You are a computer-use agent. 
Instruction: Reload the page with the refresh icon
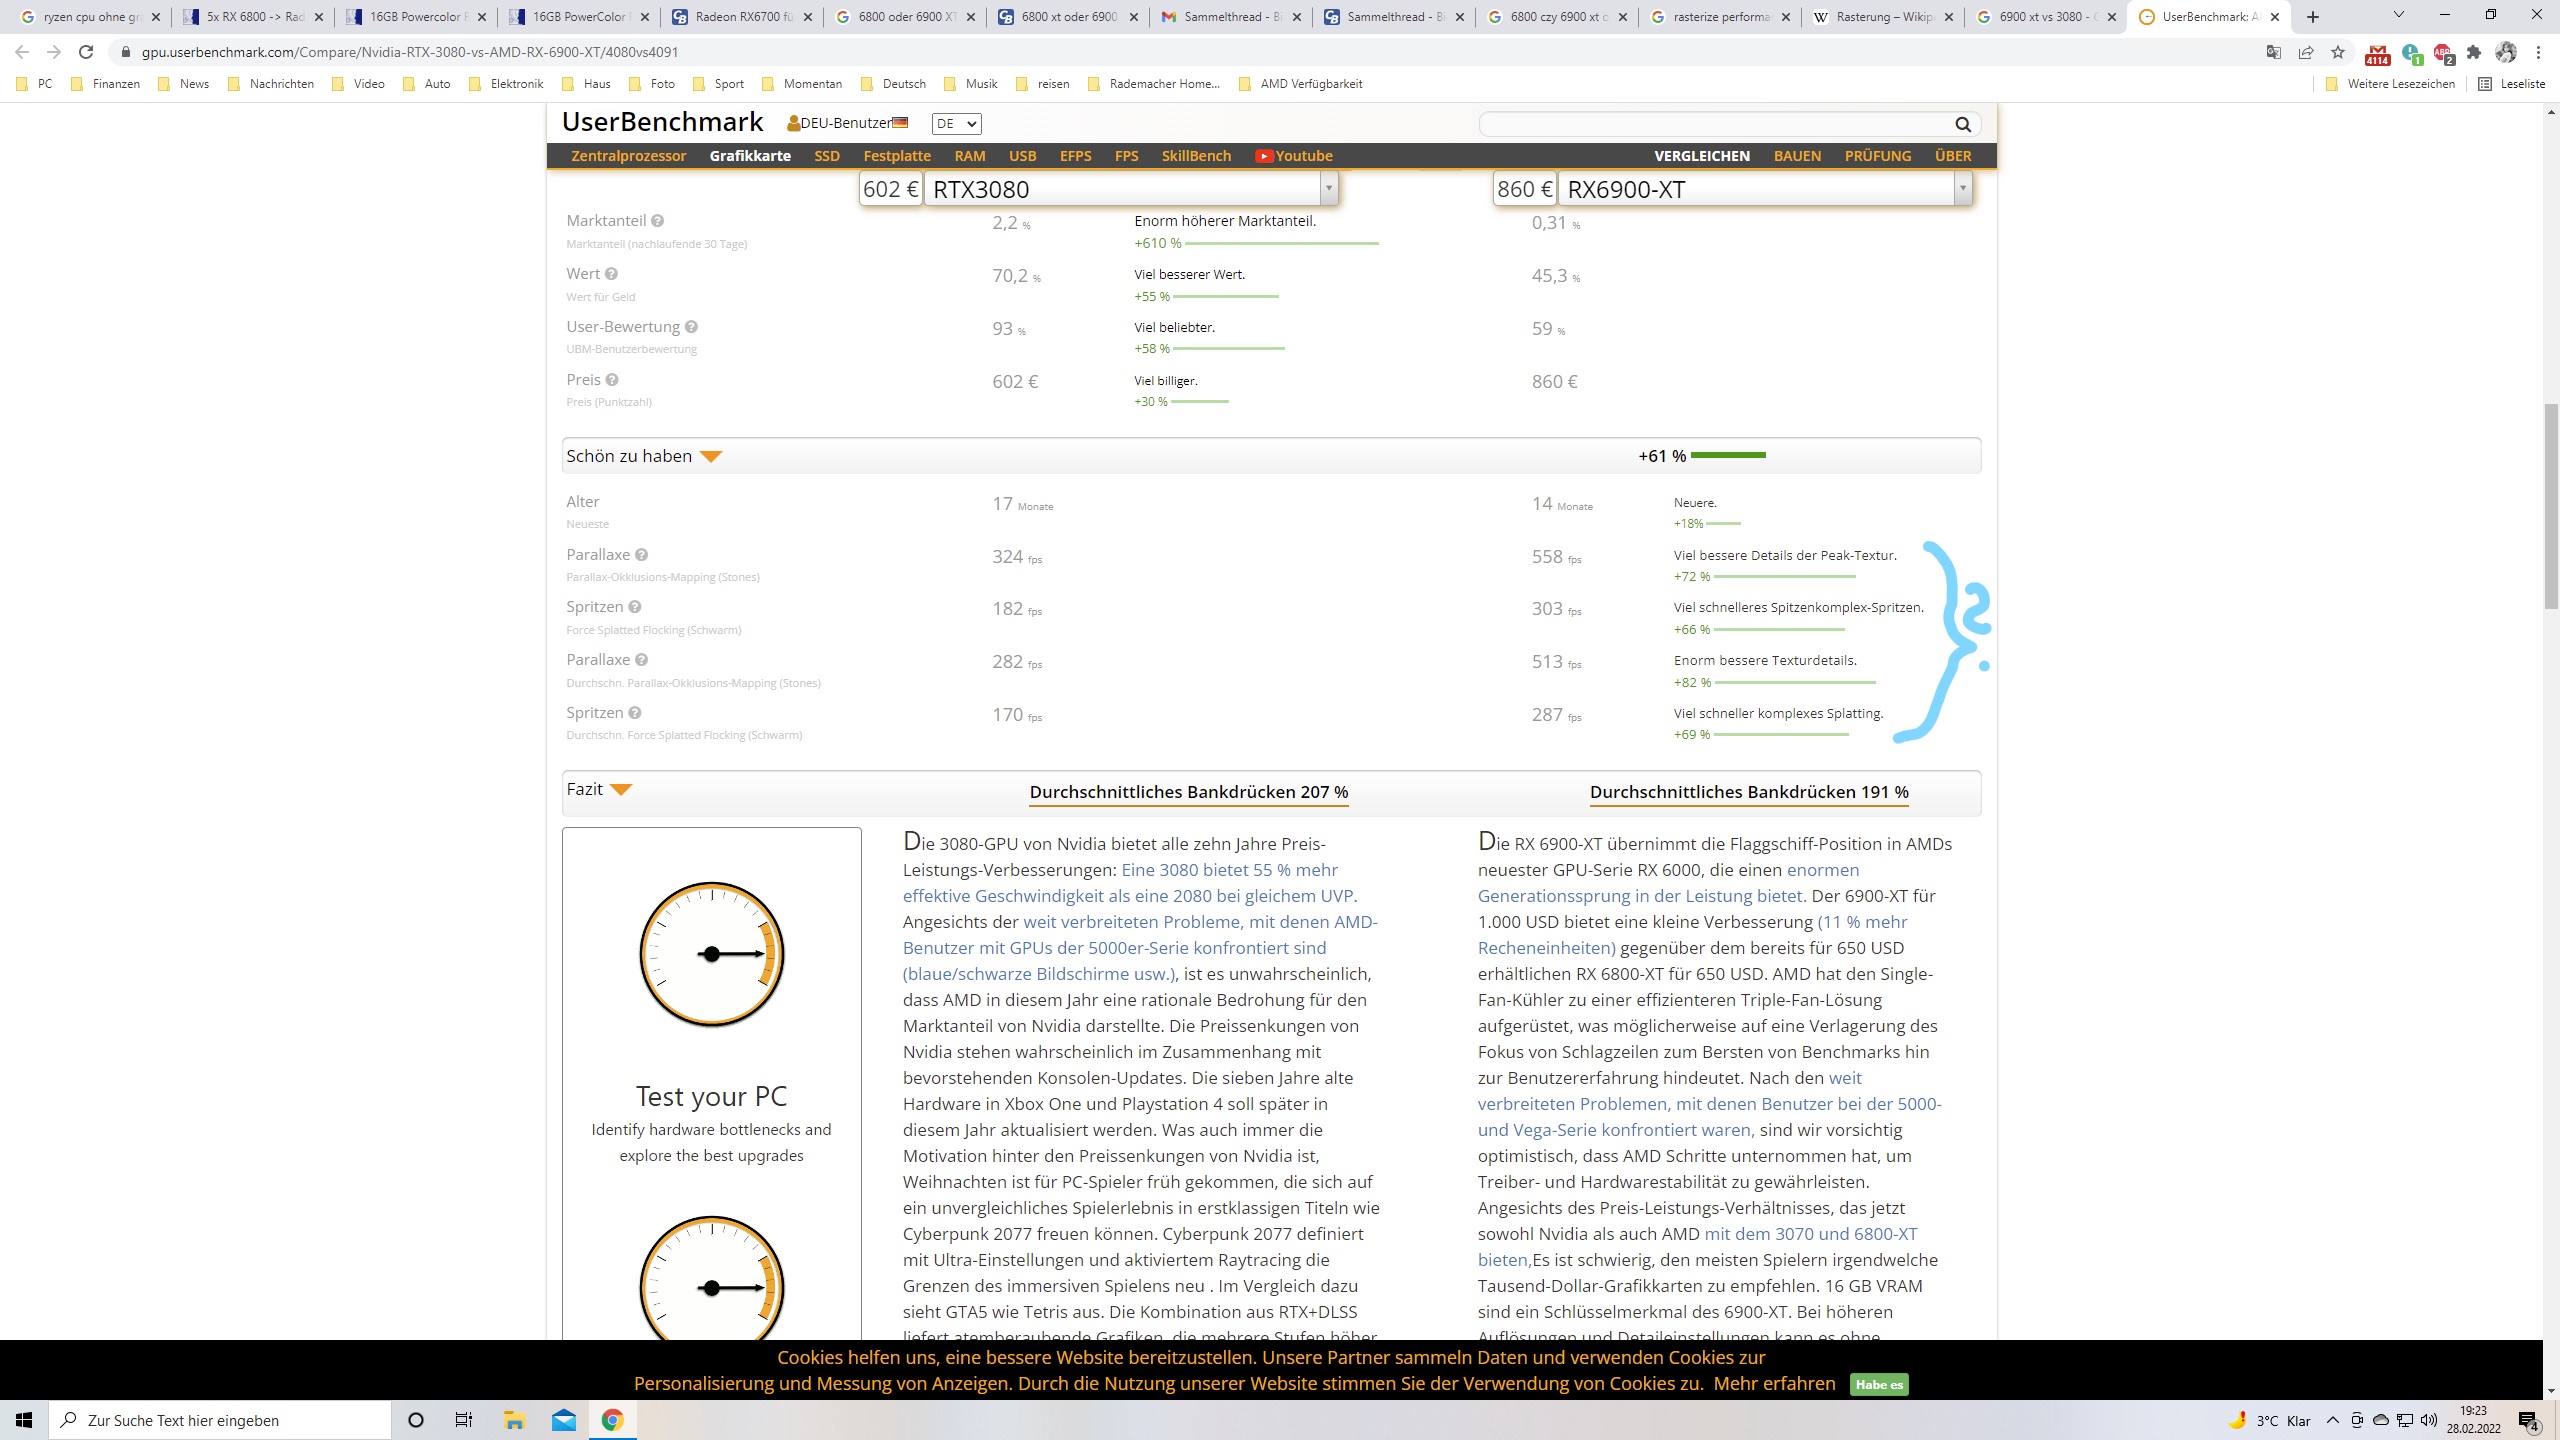tap(86, 52)
